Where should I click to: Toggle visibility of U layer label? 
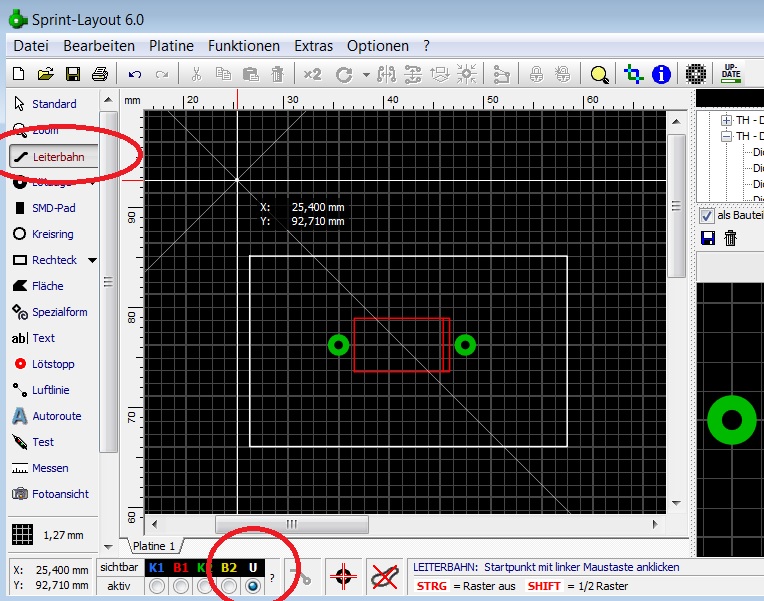(x=253, y=567)
